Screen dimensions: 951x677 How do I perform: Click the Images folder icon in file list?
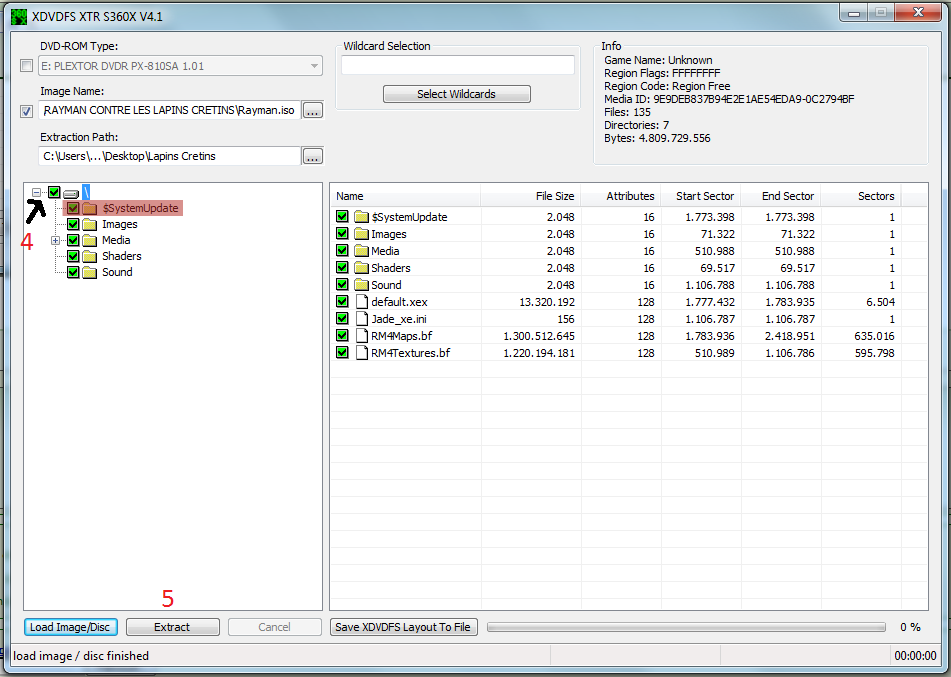coord(361,234)
